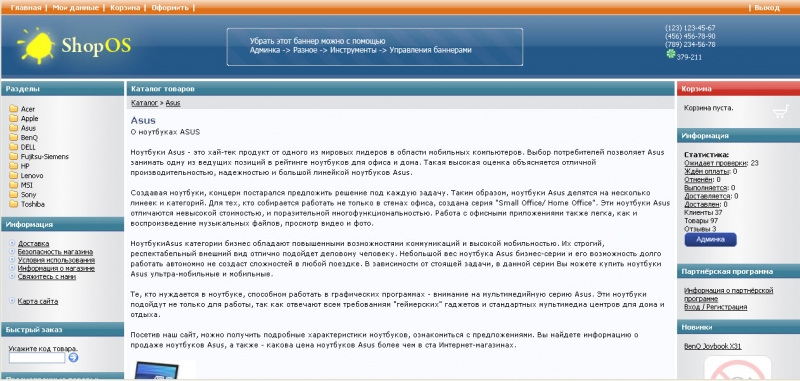Image resolution: width=800 pixels, height=381 pixels.
Task: Click the Корзина пуста text
Action: coord(709,108)
